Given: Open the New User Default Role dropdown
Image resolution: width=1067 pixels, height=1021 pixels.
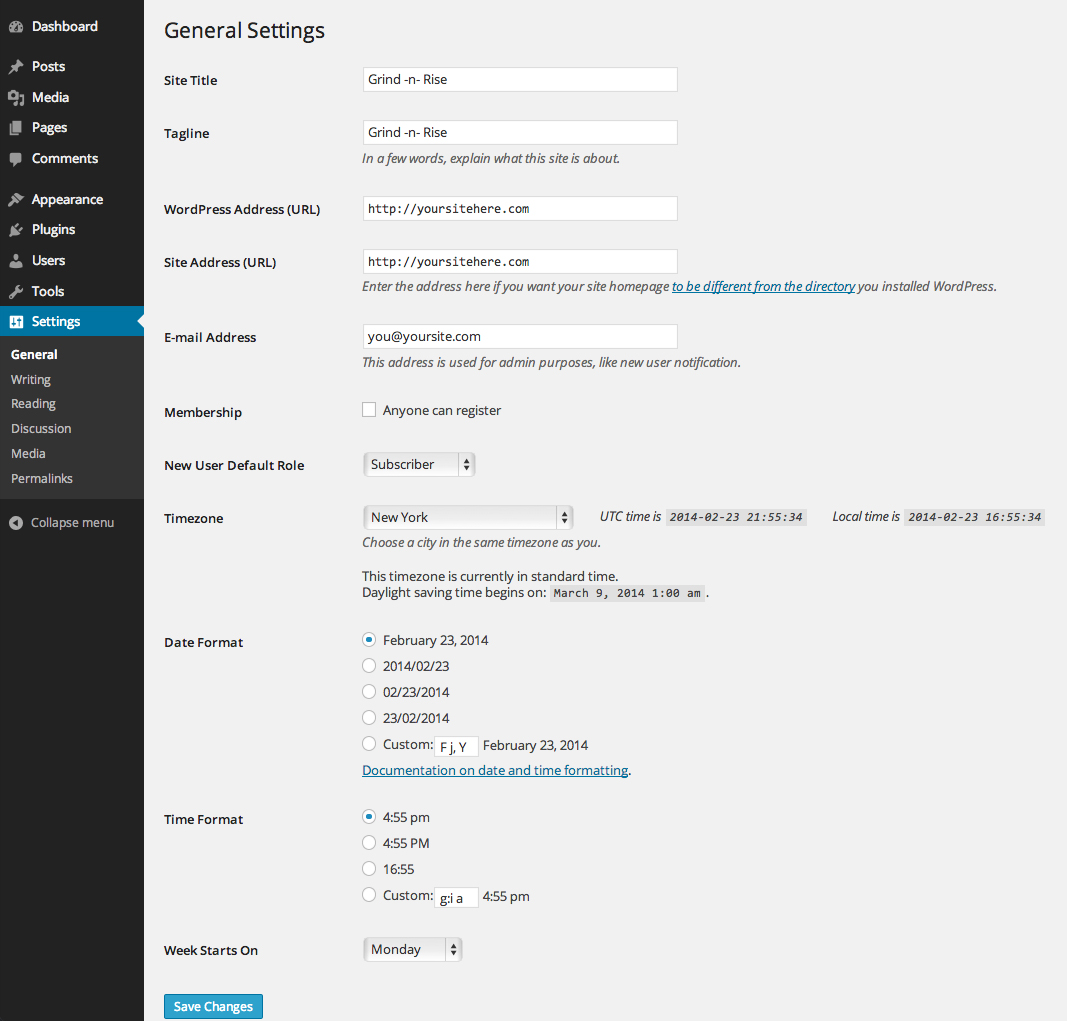Looking at the screenshot, I should pos(418,464).
